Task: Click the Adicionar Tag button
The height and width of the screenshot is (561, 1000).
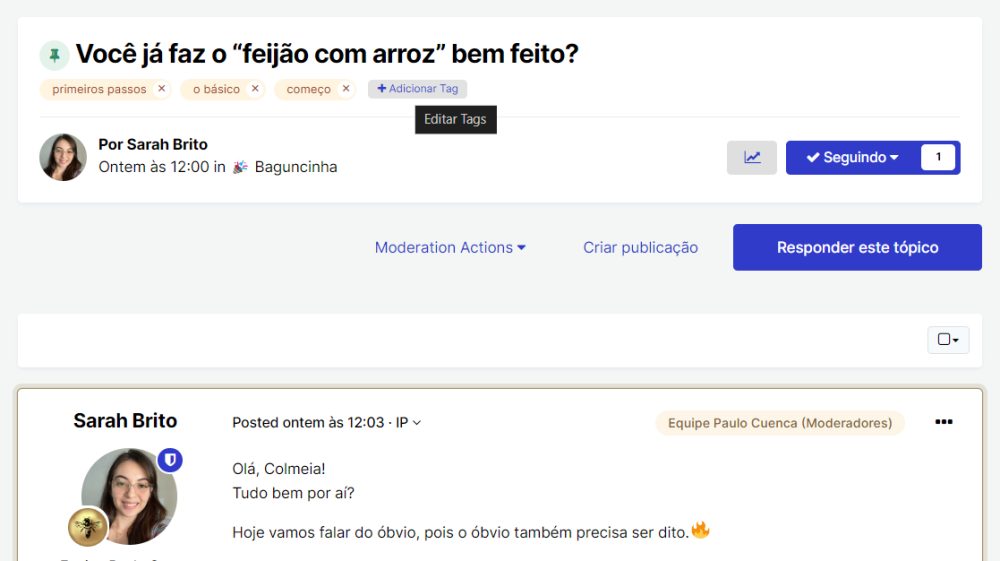Action: click(417, 89)
